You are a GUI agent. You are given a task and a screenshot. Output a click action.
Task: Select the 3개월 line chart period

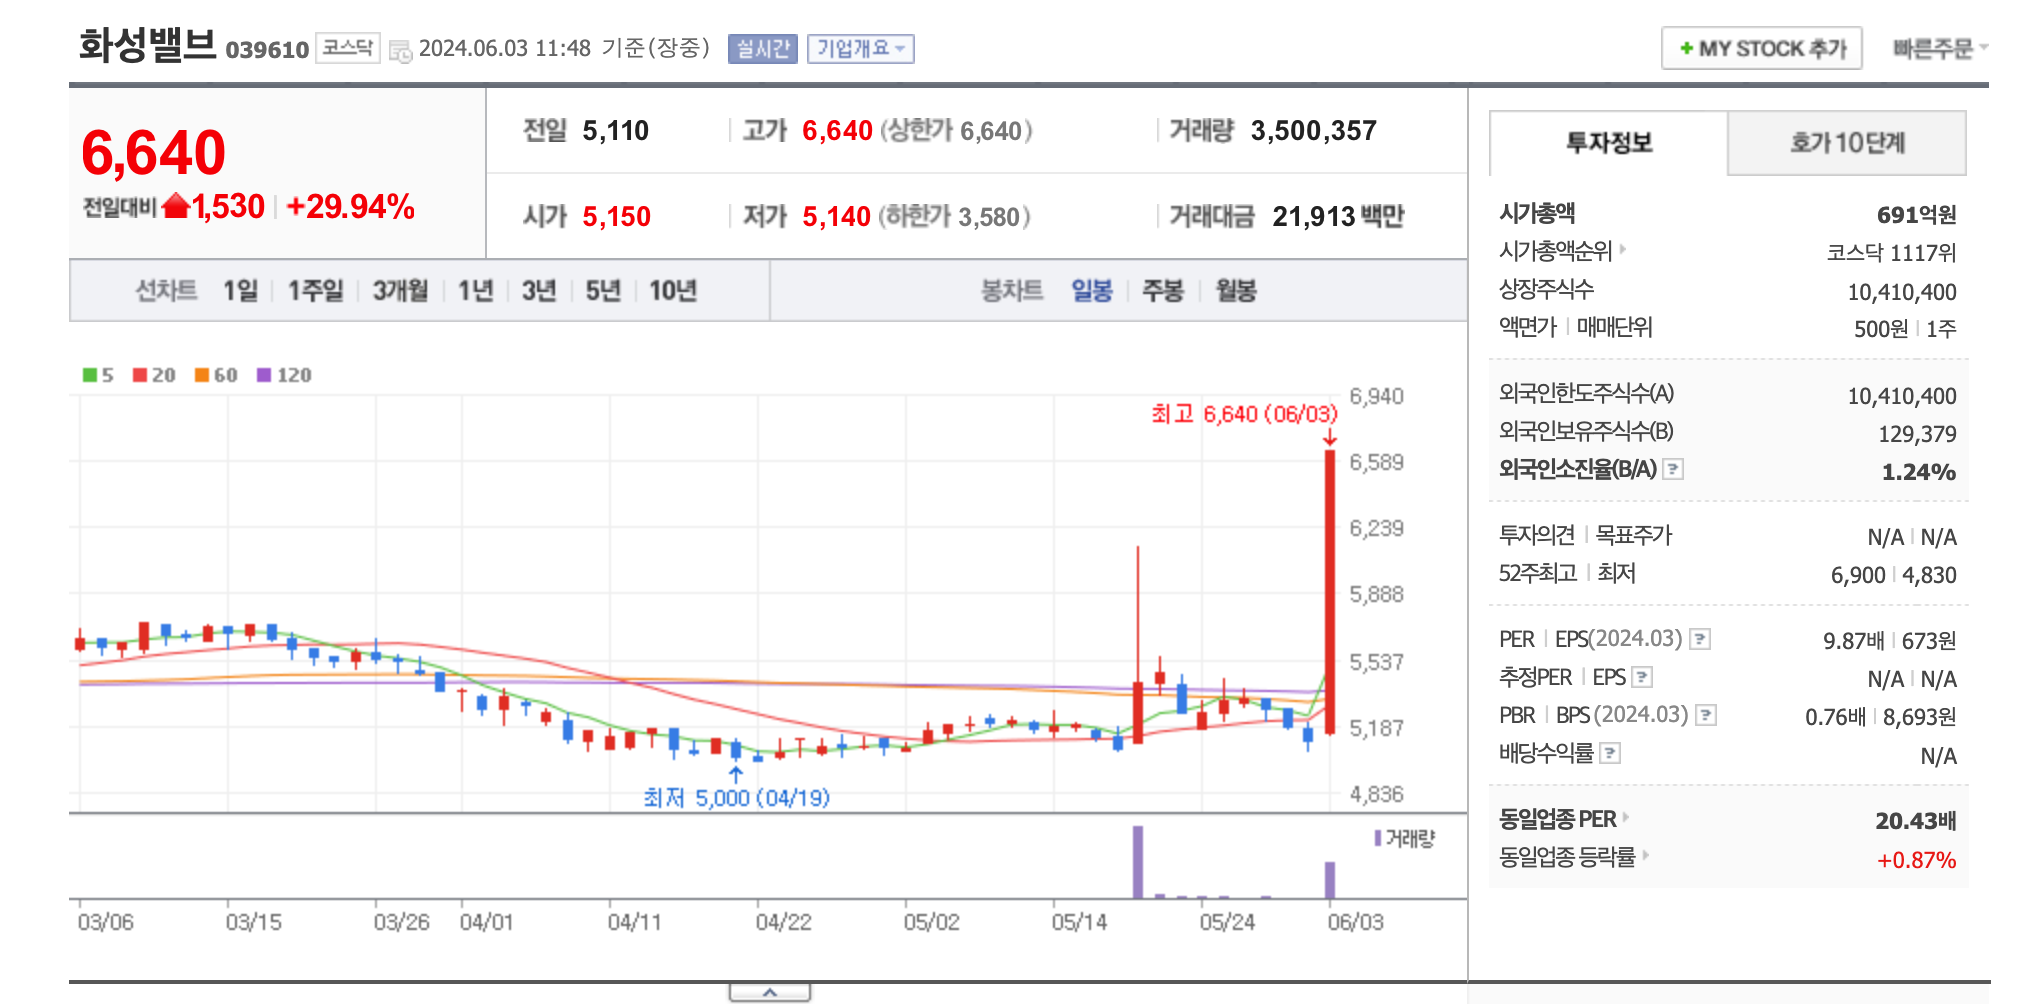400,291
